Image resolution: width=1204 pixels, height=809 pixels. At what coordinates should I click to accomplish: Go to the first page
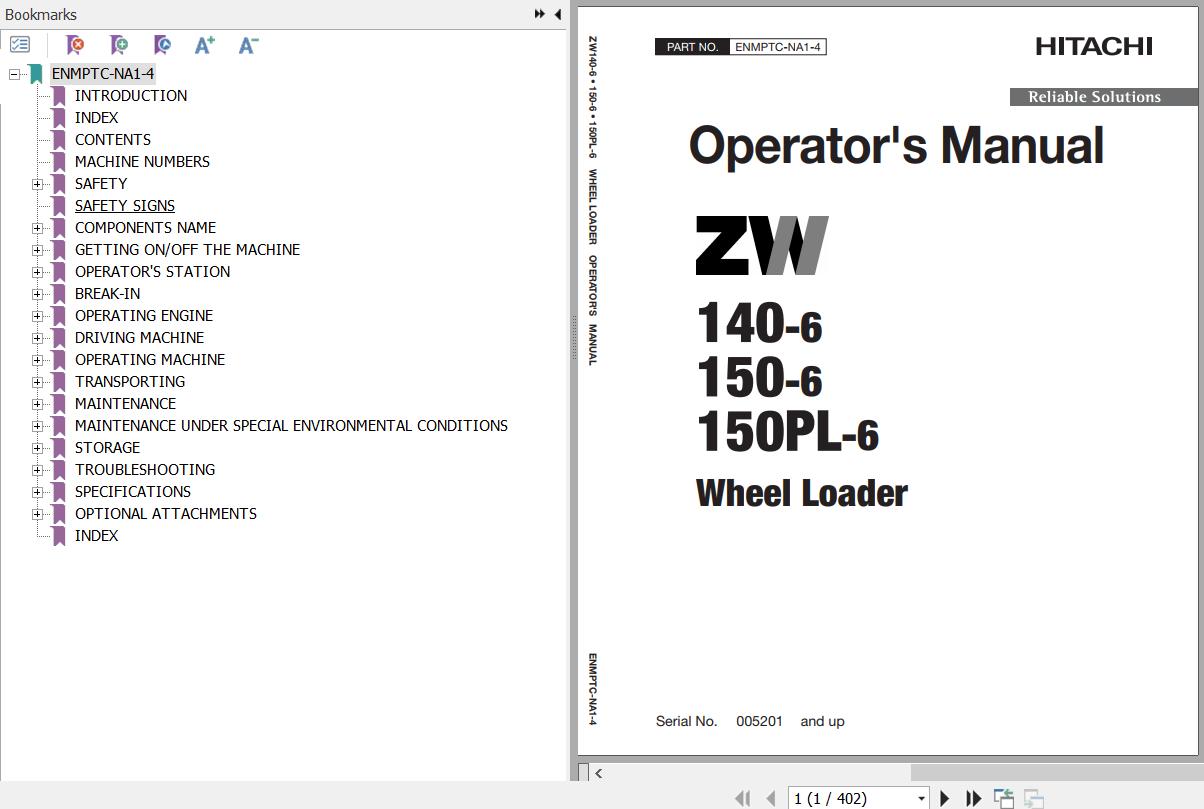click(x=742, y=798)
